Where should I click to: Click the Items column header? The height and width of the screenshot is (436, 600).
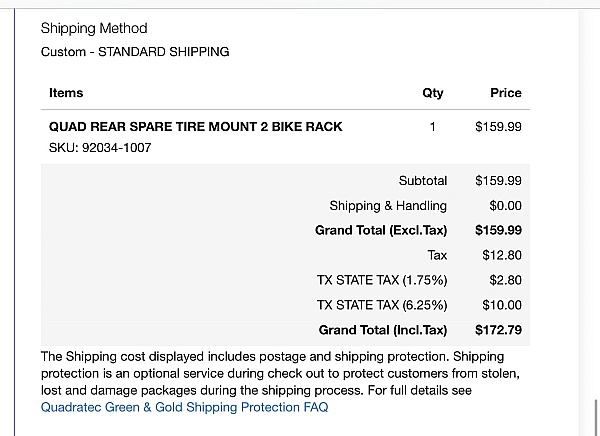click(66, 93)
